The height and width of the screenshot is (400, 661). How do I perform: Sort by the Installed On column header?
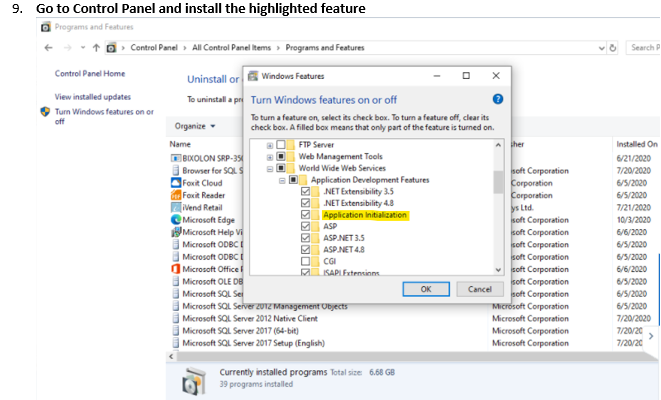[637, 144]
